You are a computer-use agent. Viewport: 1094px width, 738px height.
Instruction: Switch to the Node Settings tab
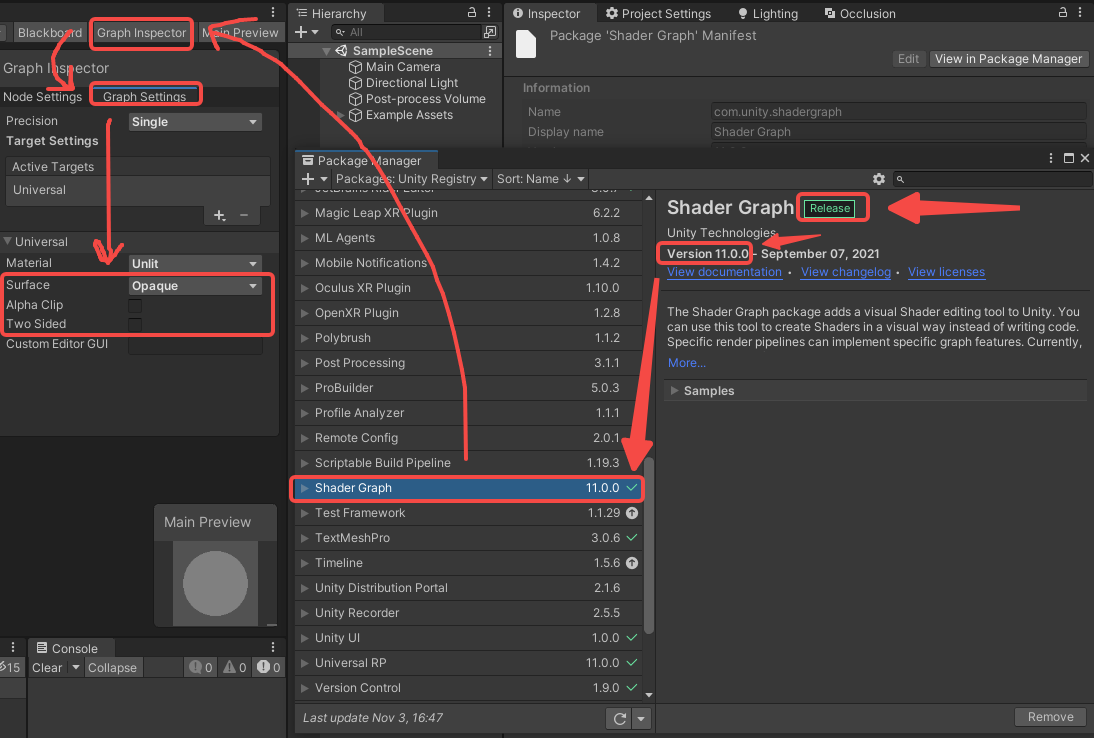point(42,96)
